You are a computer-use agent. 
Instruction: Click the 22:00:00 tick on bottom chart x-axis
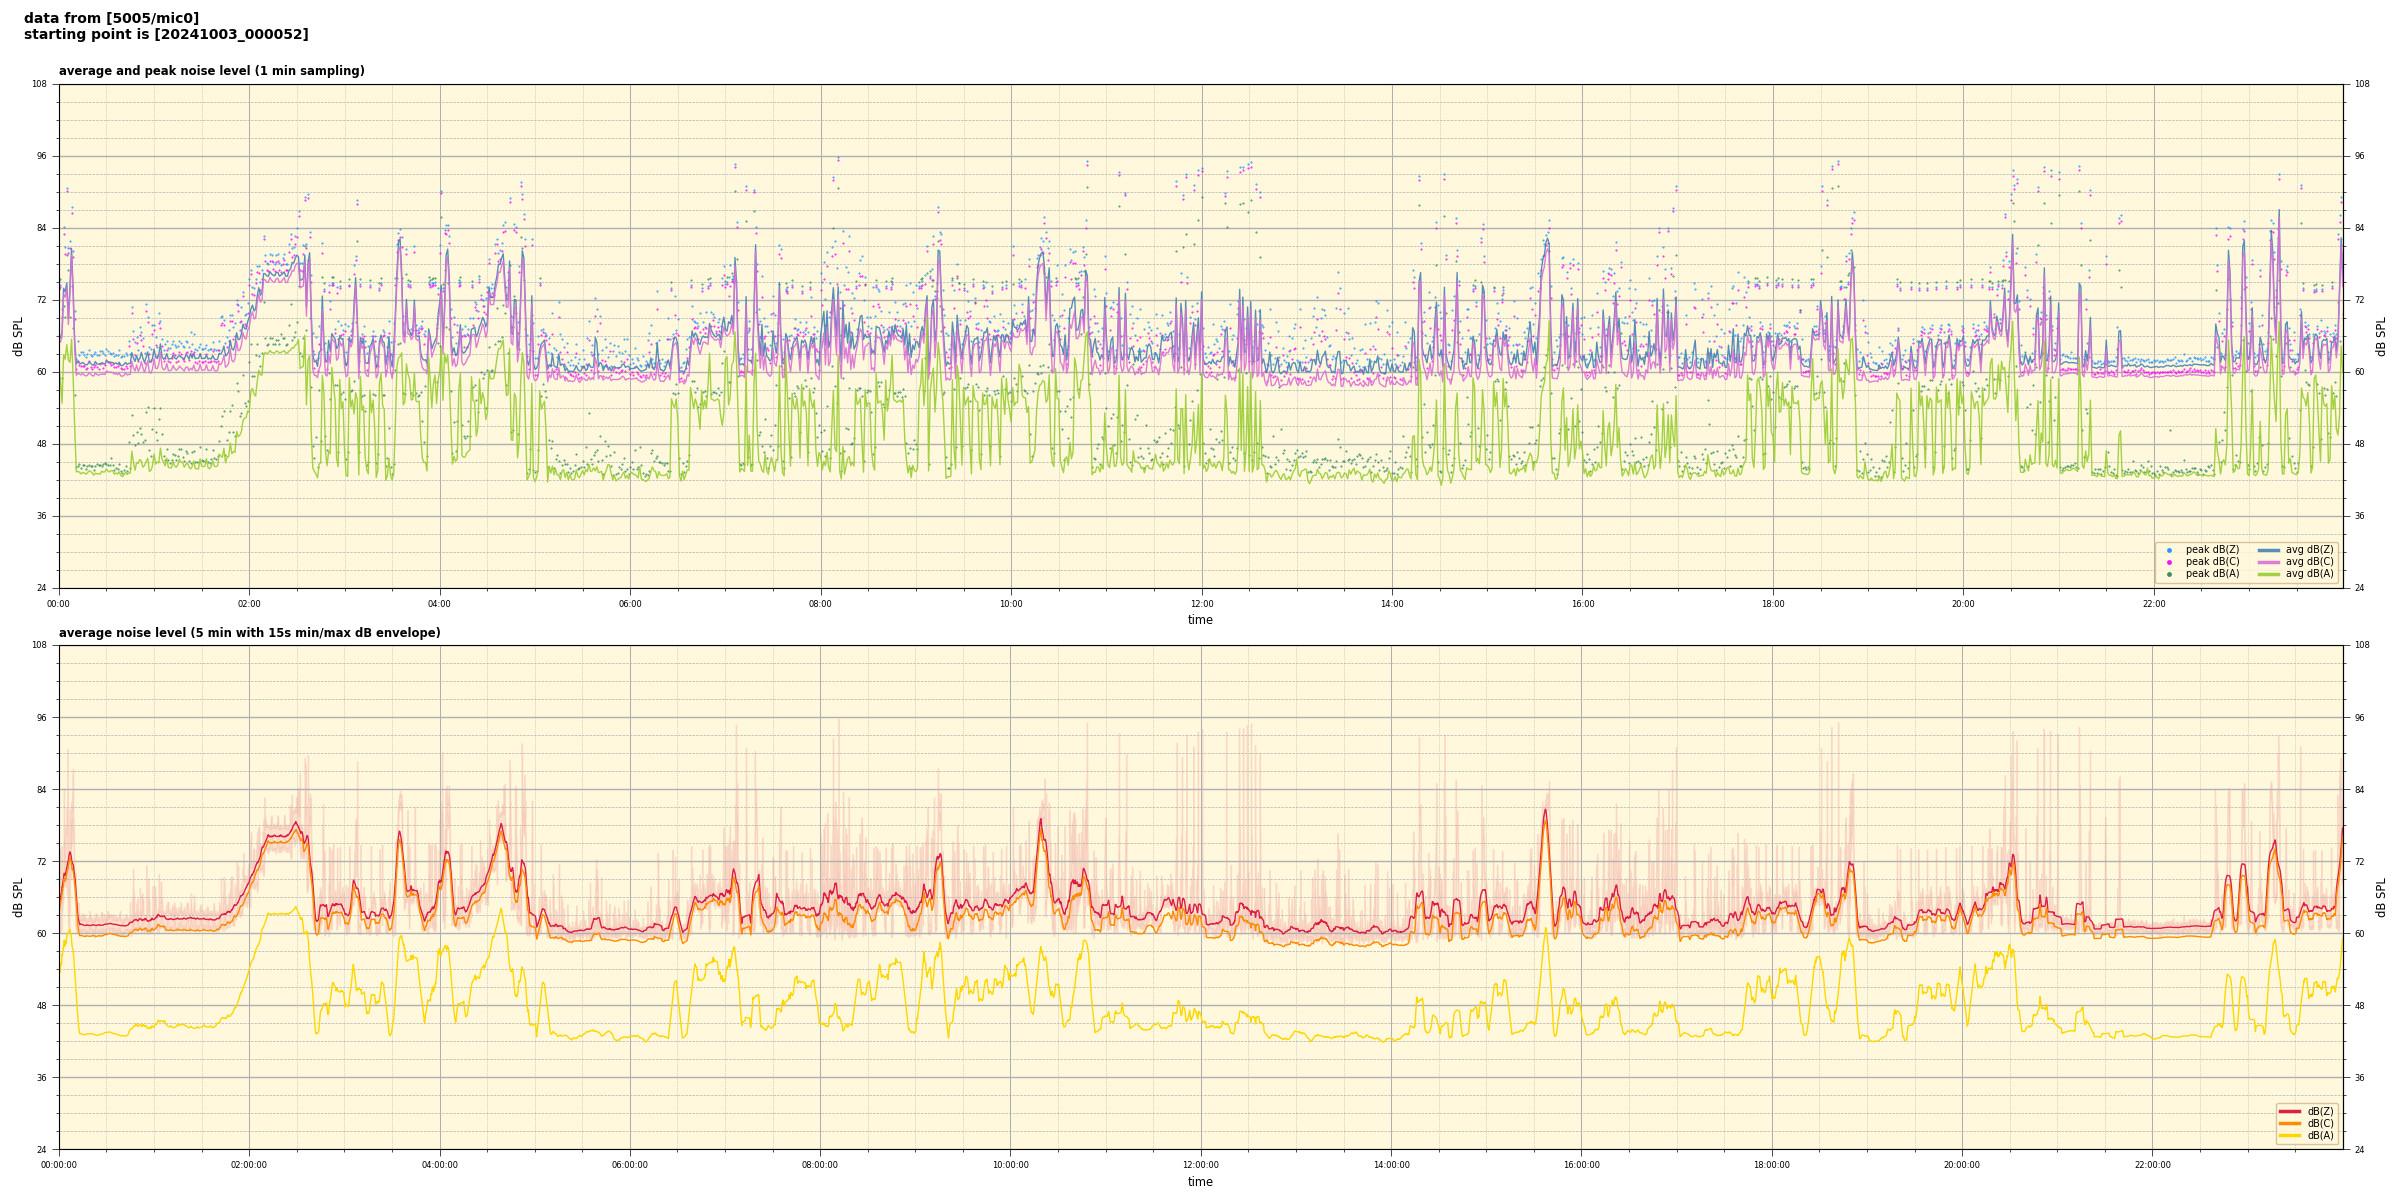tap(2152, 1165)
